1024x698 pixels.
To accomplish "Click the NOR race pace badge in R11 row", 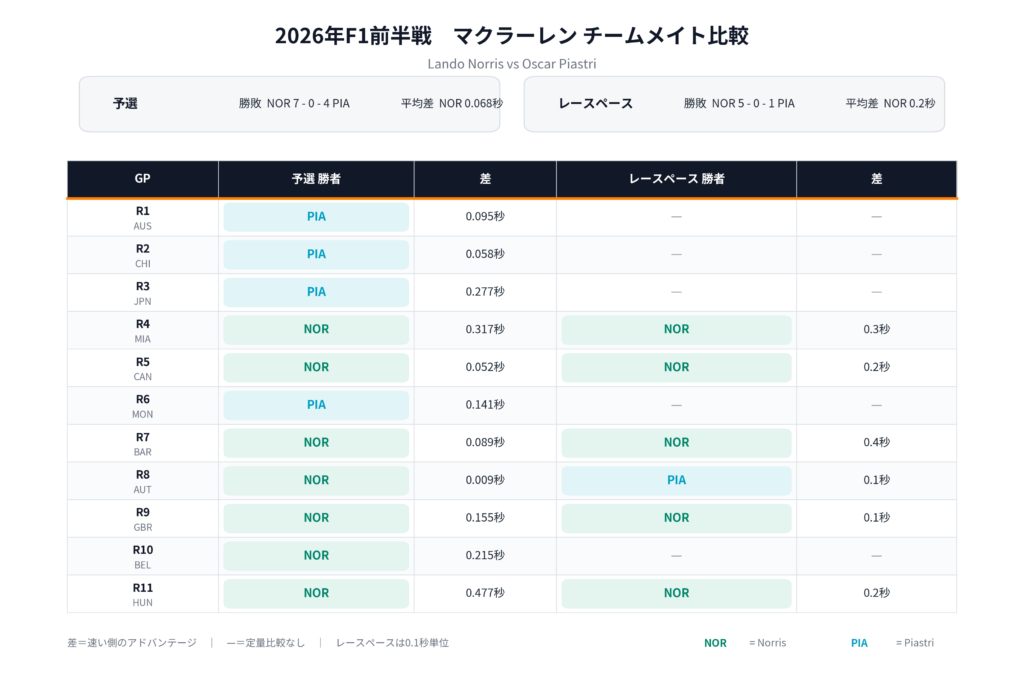I will click(677, 594).
